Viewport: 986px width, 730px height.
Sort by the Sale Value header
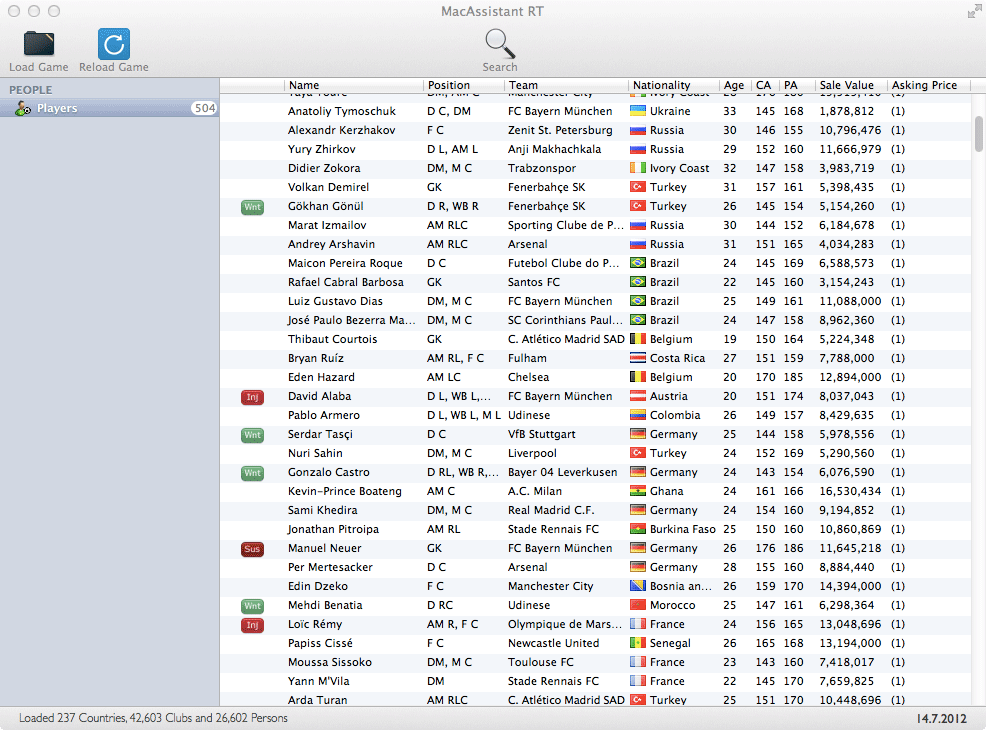click(850, 85)
